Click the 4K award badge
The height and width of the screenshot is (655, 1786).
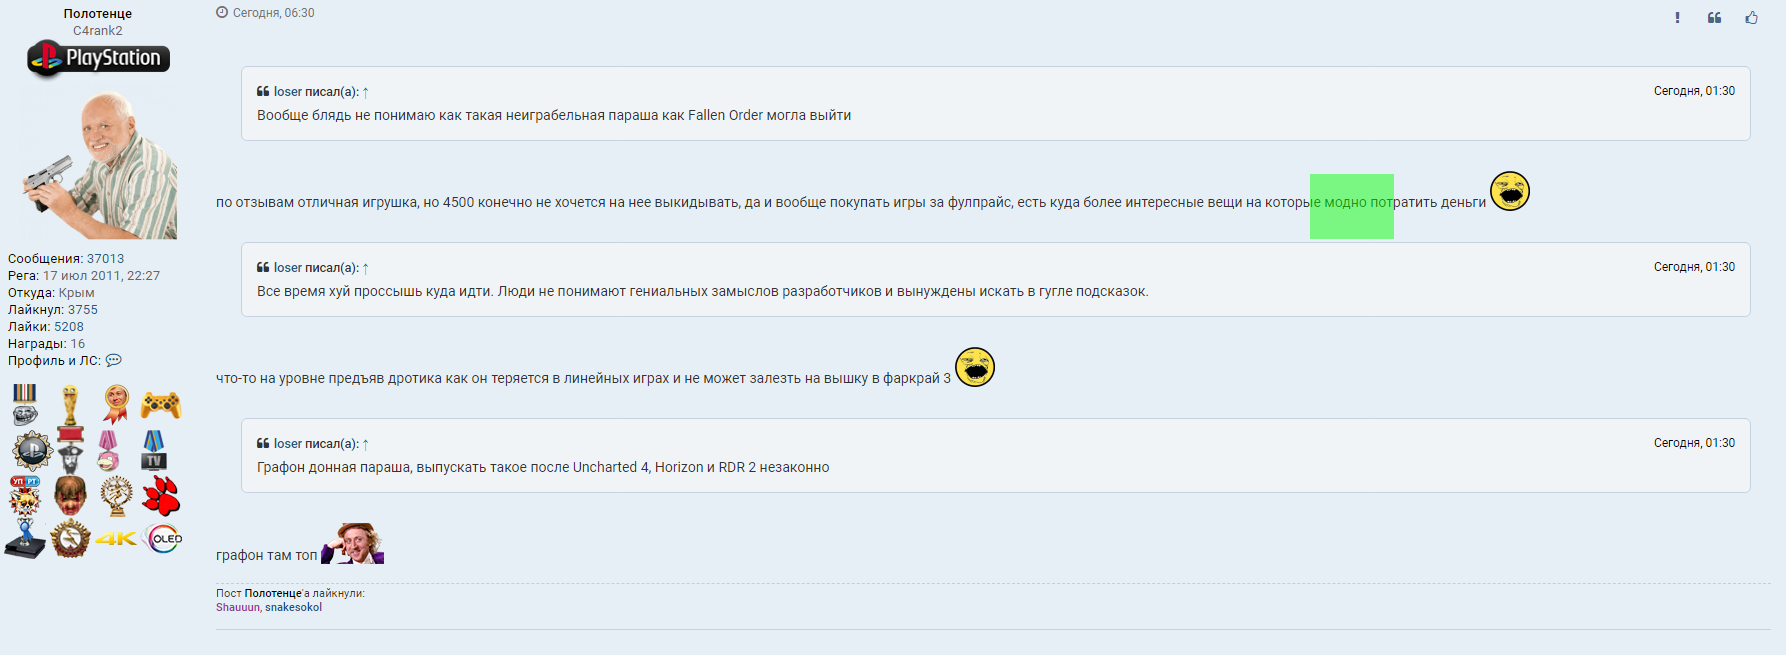coord(116,539)
